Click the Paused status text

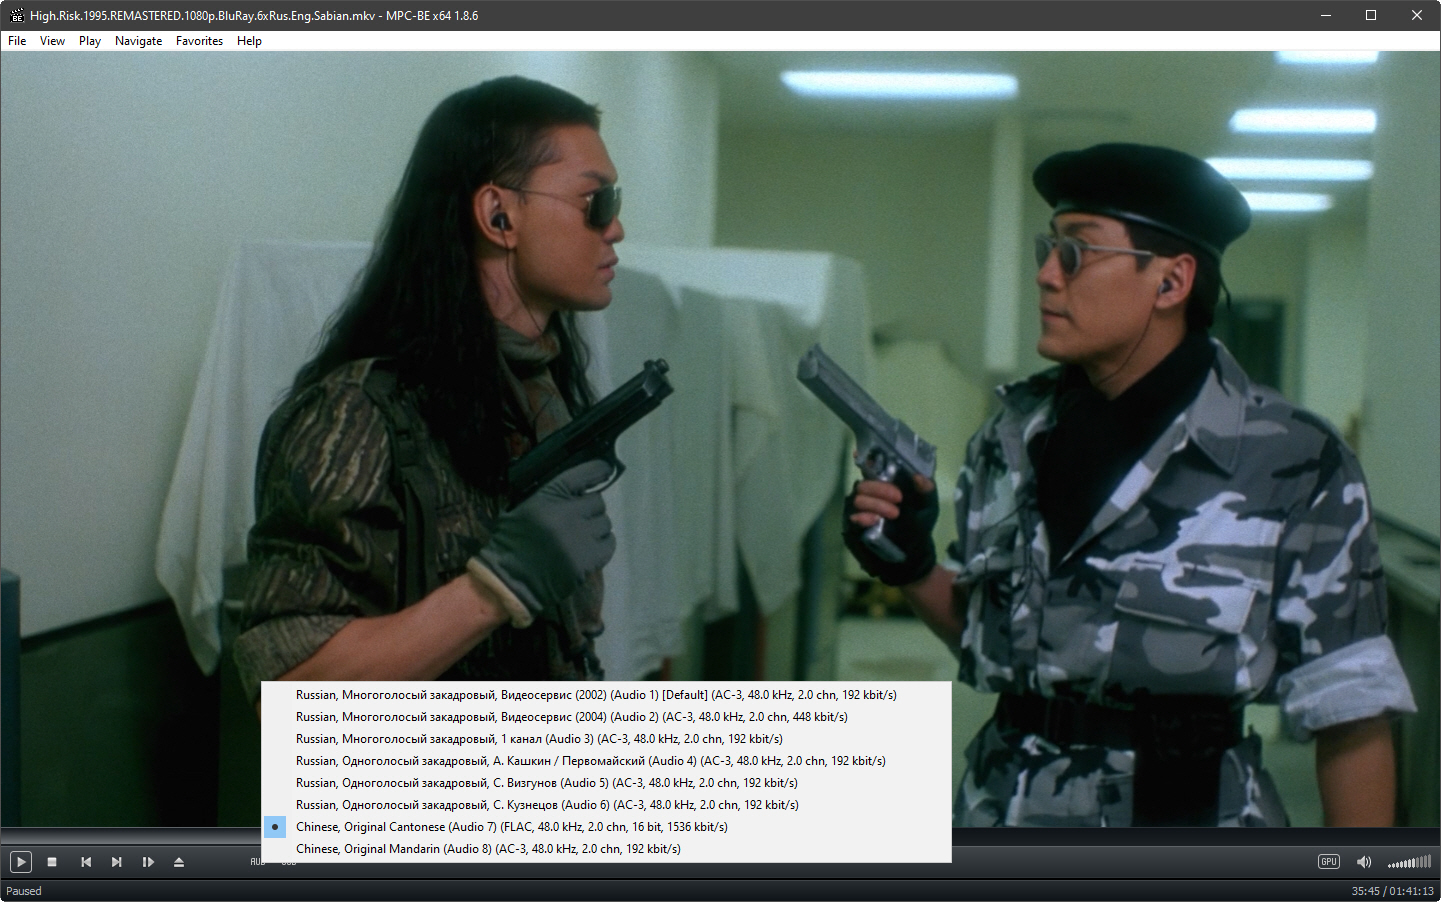[x=24, y=891]
